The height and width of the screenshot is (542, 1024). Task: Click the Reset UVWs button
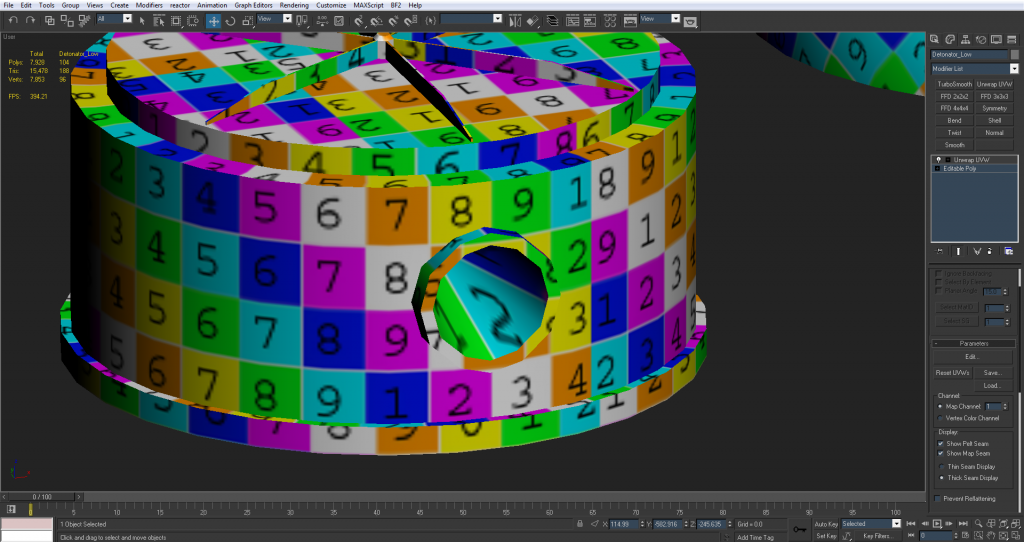coord(950,372)
